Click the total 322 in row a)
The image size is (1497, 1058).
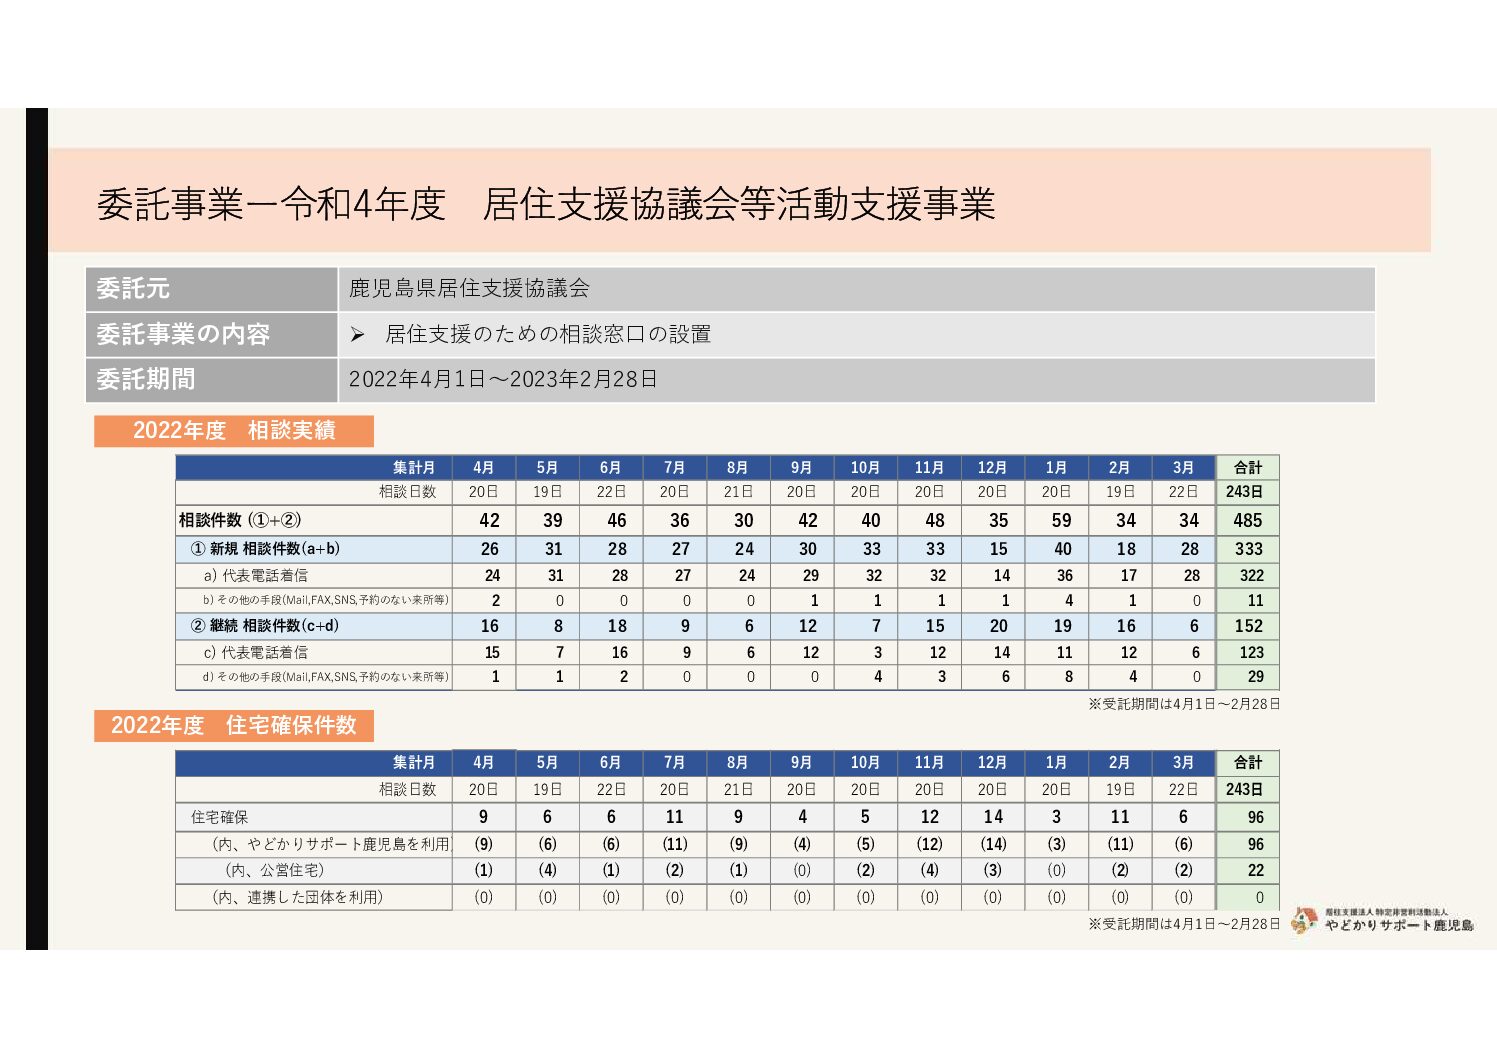[x=1252, y=575]
